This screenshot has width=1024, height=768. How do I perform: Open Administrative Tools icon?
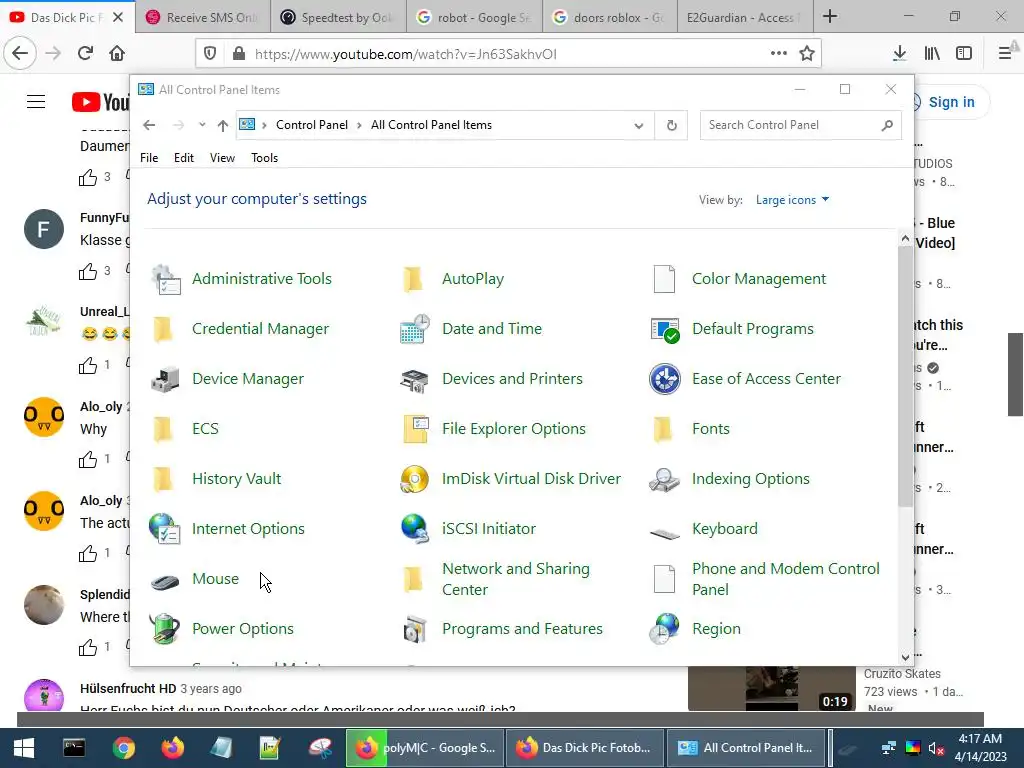(x=165, y=280)
